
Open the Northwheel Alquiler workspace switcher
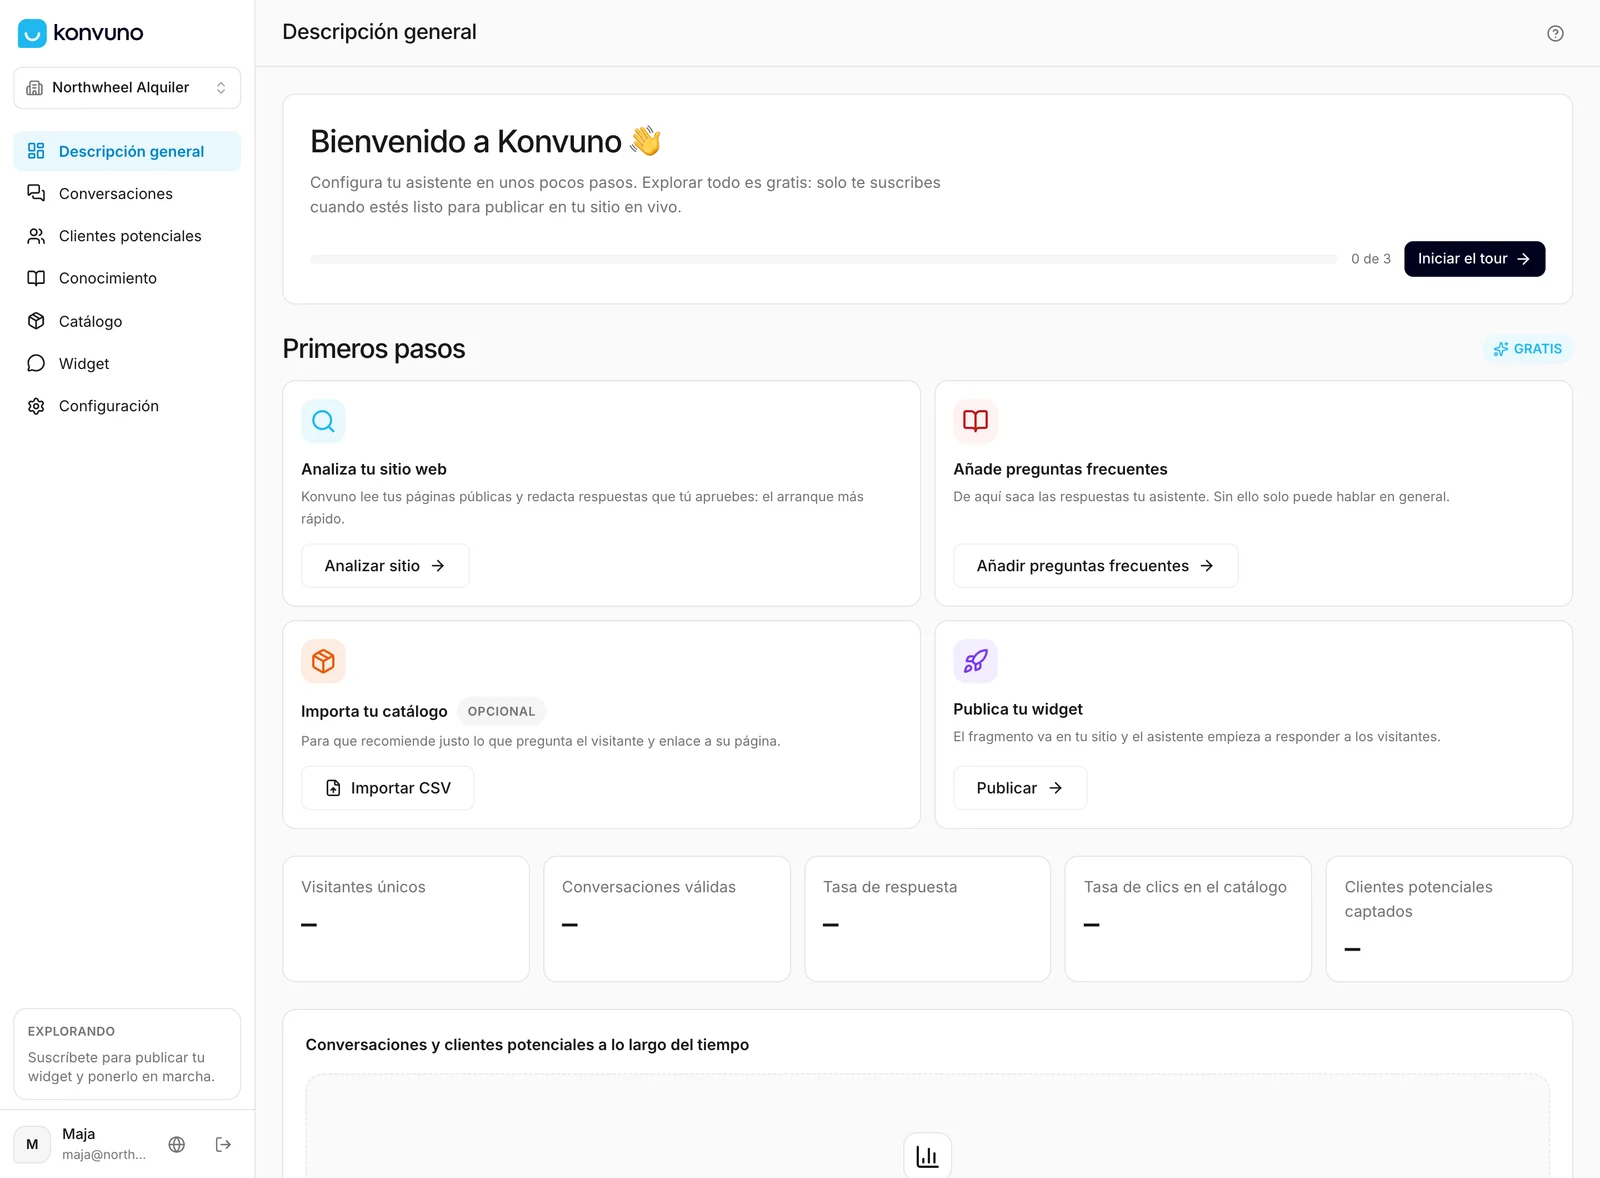point(127,88)
